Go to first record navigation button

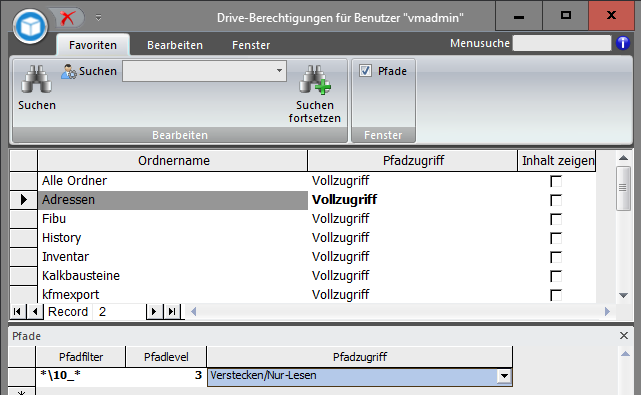(17, 312)
